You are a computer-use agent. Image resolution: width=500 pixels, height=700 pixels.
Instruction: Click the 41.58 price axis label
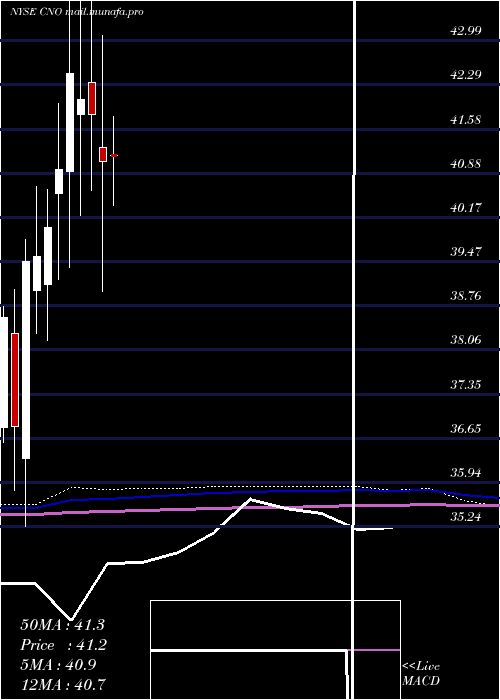click(466, 119)
